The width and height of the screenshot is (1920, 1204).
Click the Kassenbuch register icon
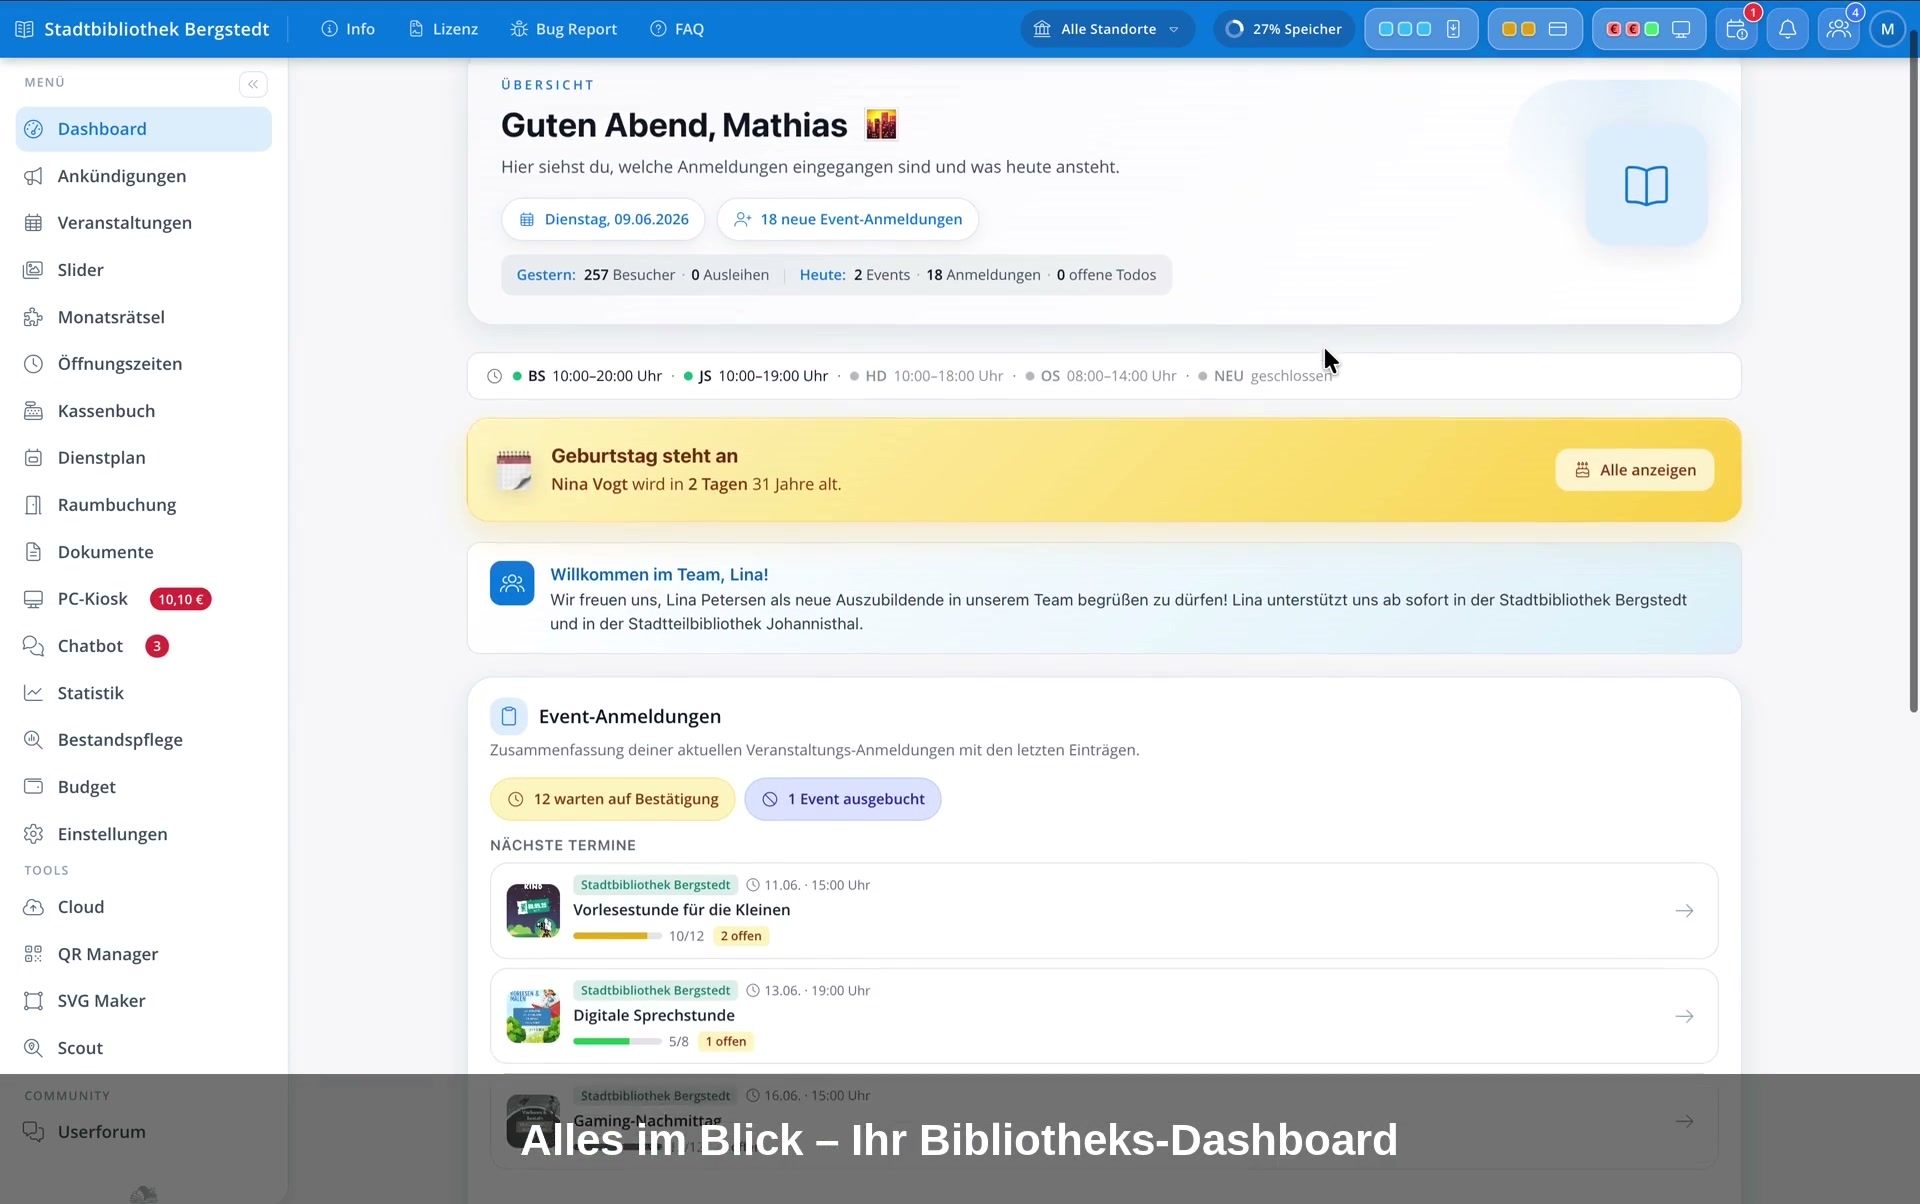tap(33, 411)
